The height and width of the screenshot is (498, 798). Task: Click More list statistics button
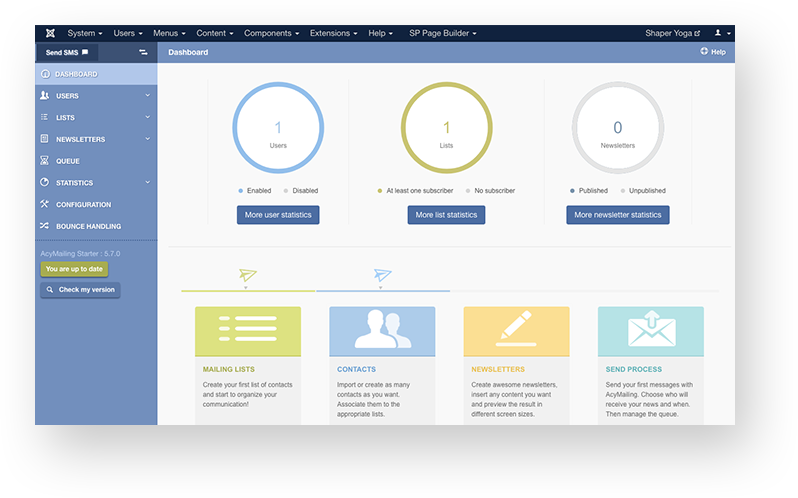click(446, 215)
